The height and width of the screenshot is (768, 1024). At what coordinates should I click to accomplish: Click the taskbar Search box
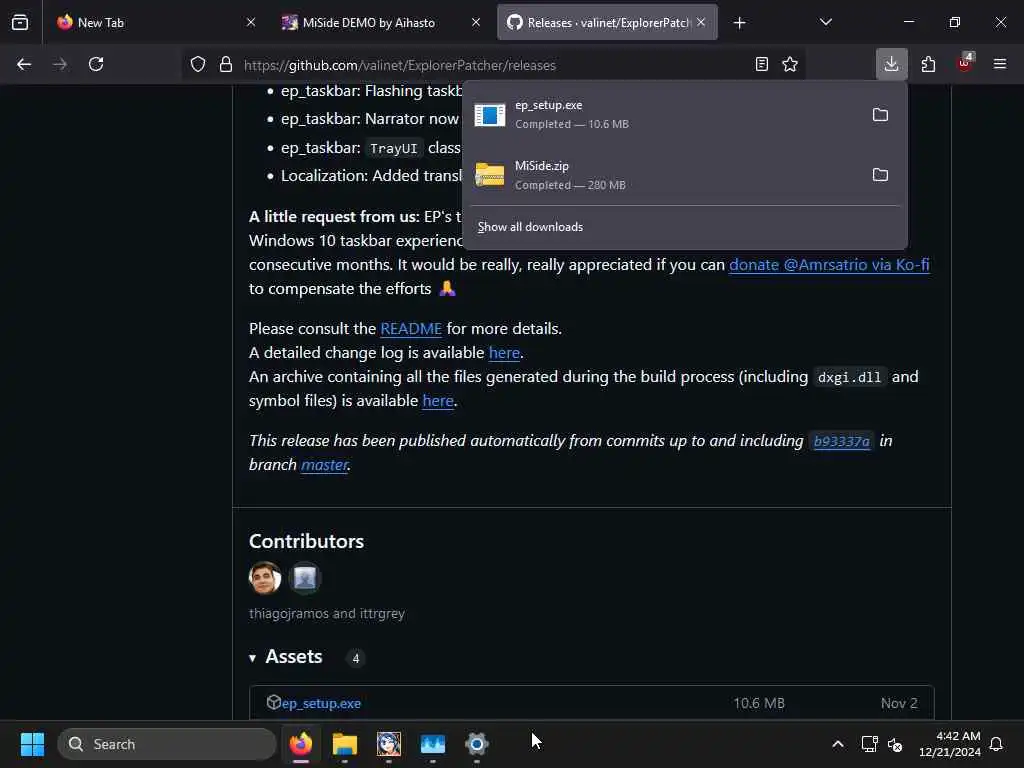(167, 744)
